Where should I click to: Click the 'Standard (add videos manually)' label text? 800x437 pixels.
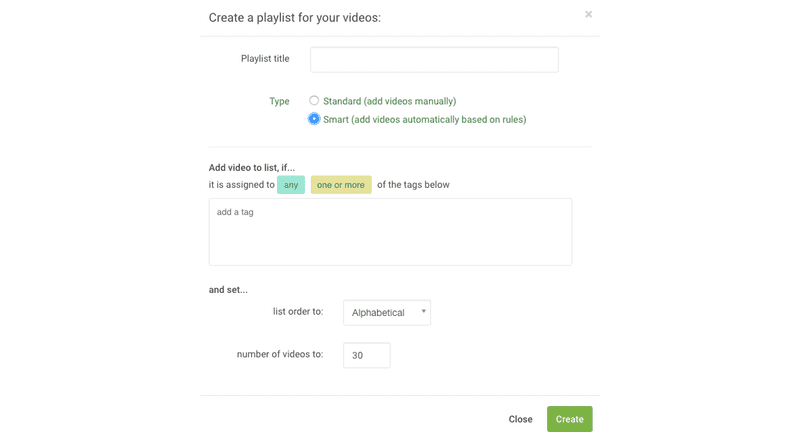[389, 101]
